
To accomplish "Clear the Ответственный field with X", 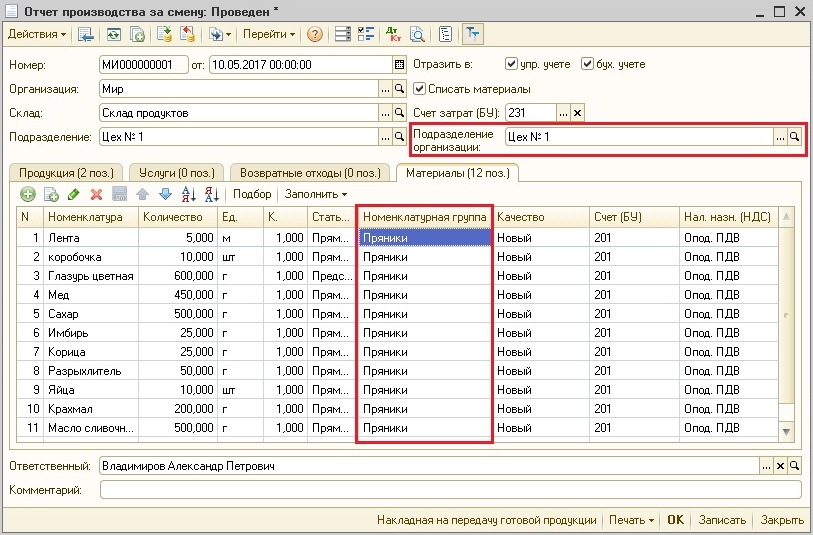I will click(x=780, y=466).
